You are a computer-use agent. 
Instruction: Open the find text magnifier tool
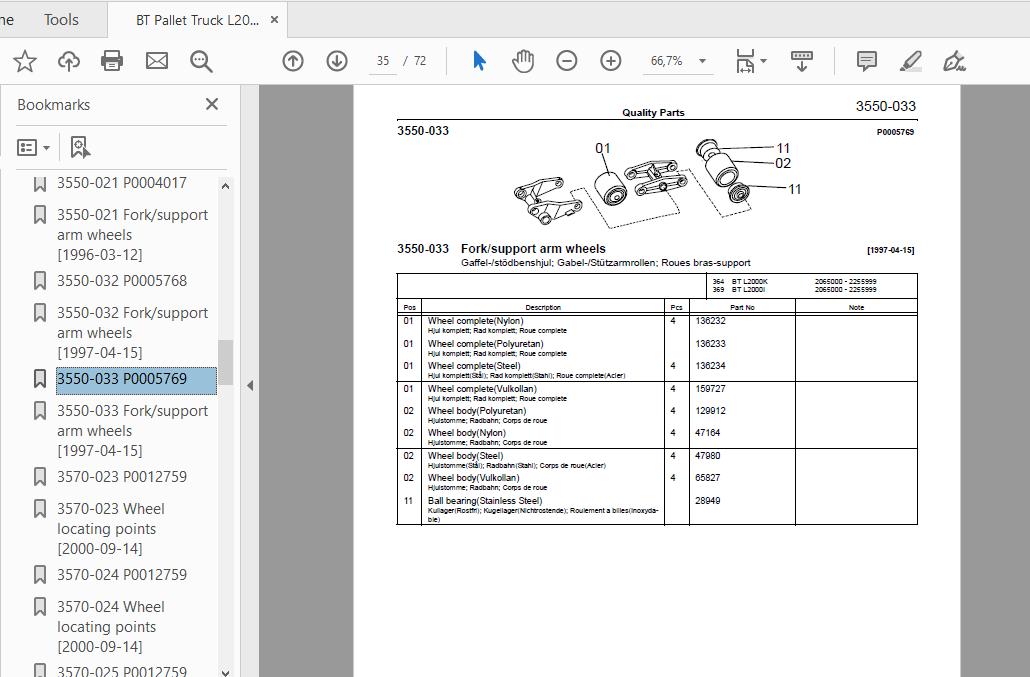pos(201,61)
